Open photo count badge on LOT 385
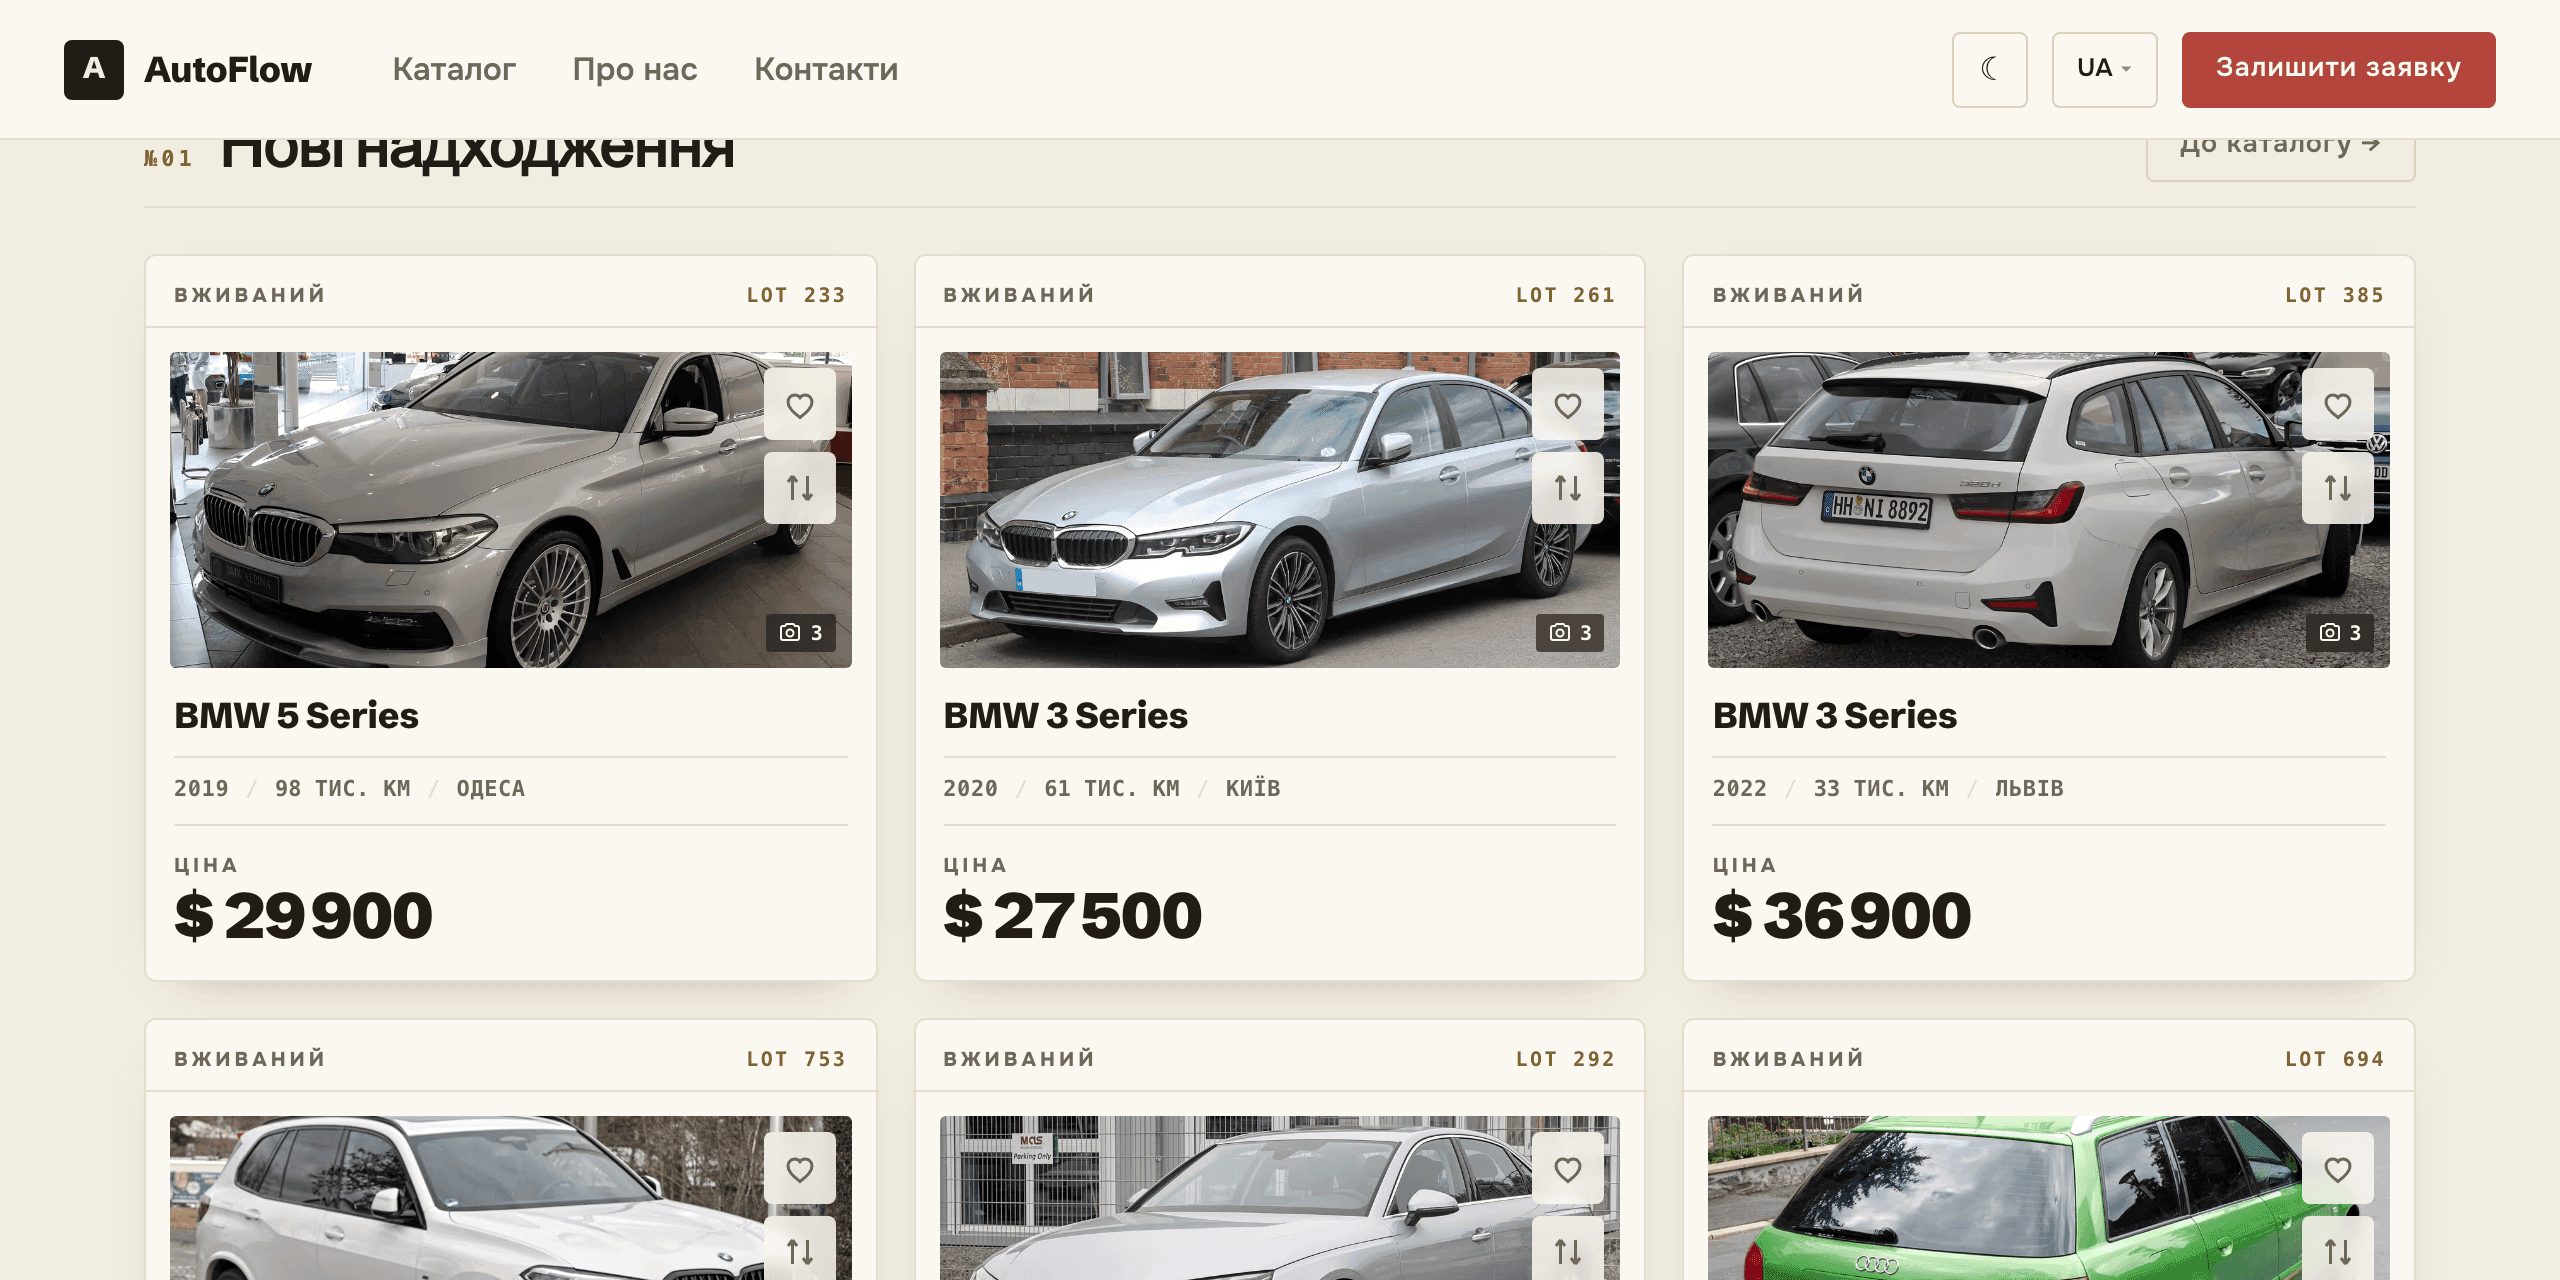Screen dimensions: 2560x1280 pos(2339,633)
